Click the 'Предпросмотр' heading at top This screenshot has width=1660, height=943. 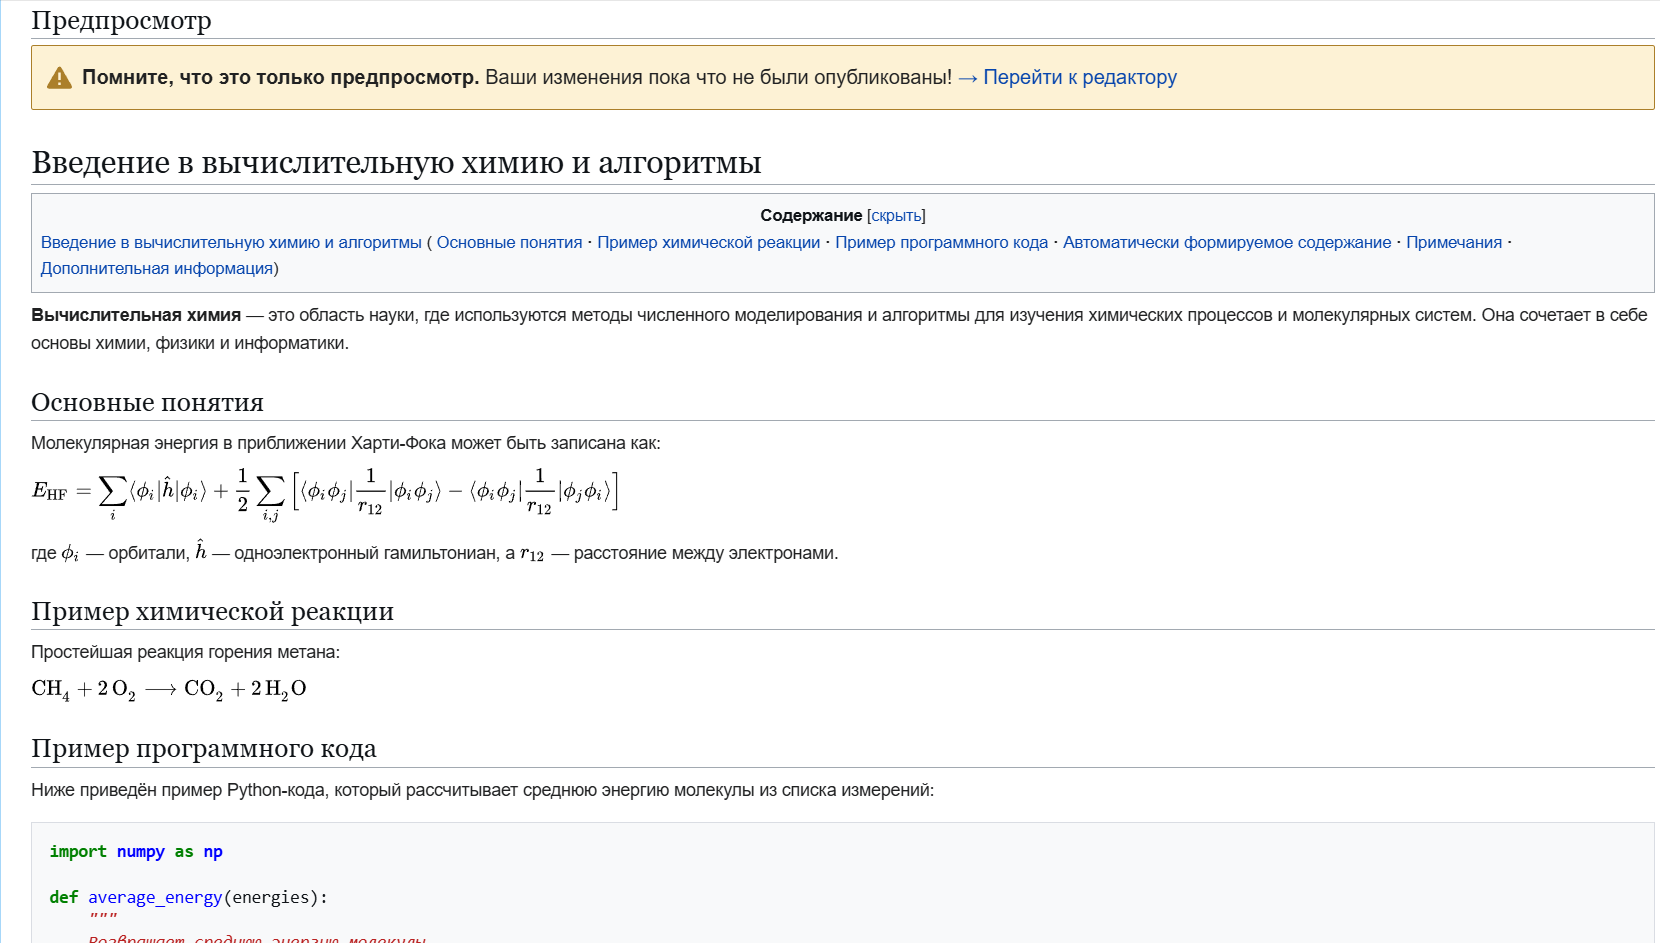pyautogui.click(x=121, y=20)
